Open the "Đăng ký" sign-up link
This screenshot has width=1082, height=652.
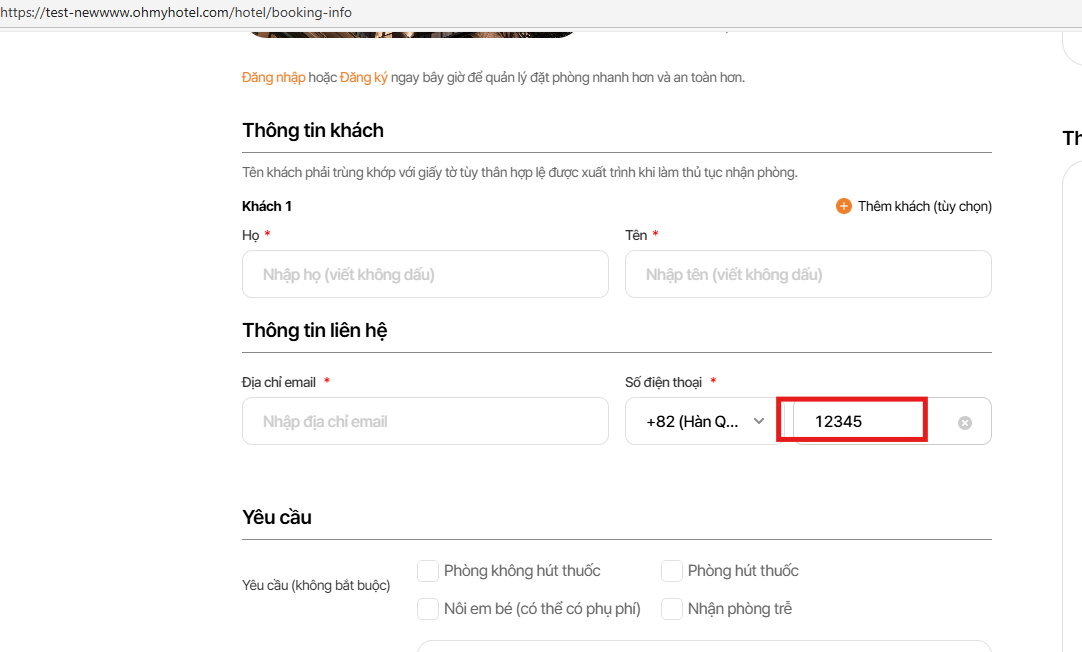pos(364,77)
